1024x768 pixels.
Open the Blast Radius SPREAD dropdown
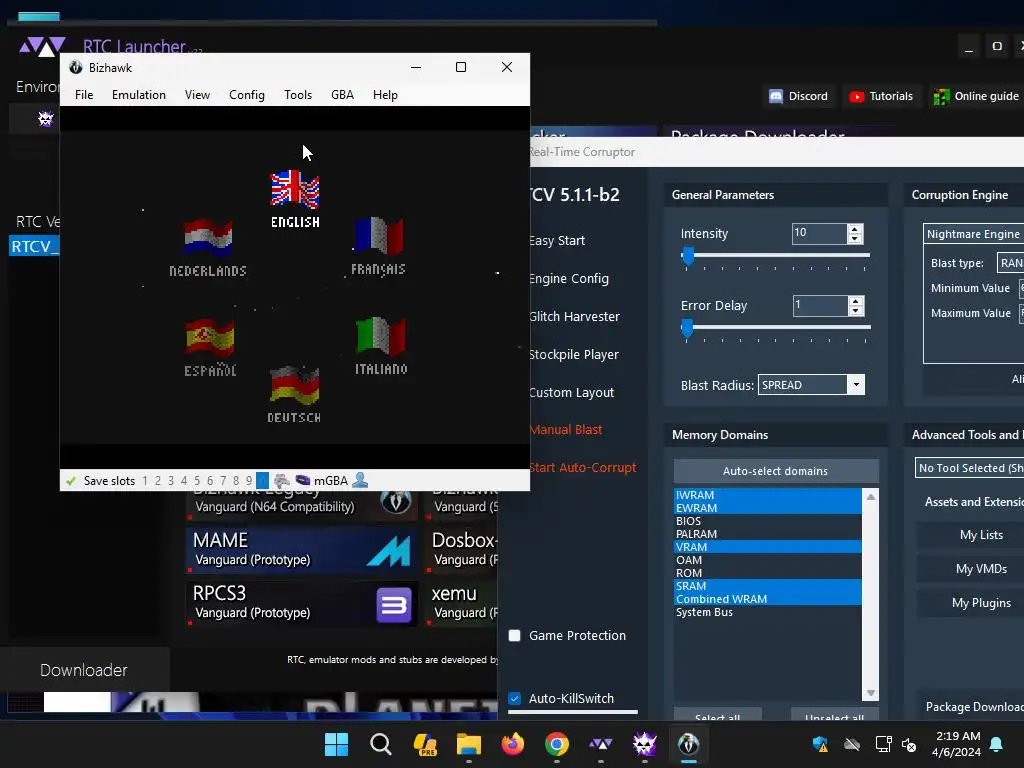856,385
